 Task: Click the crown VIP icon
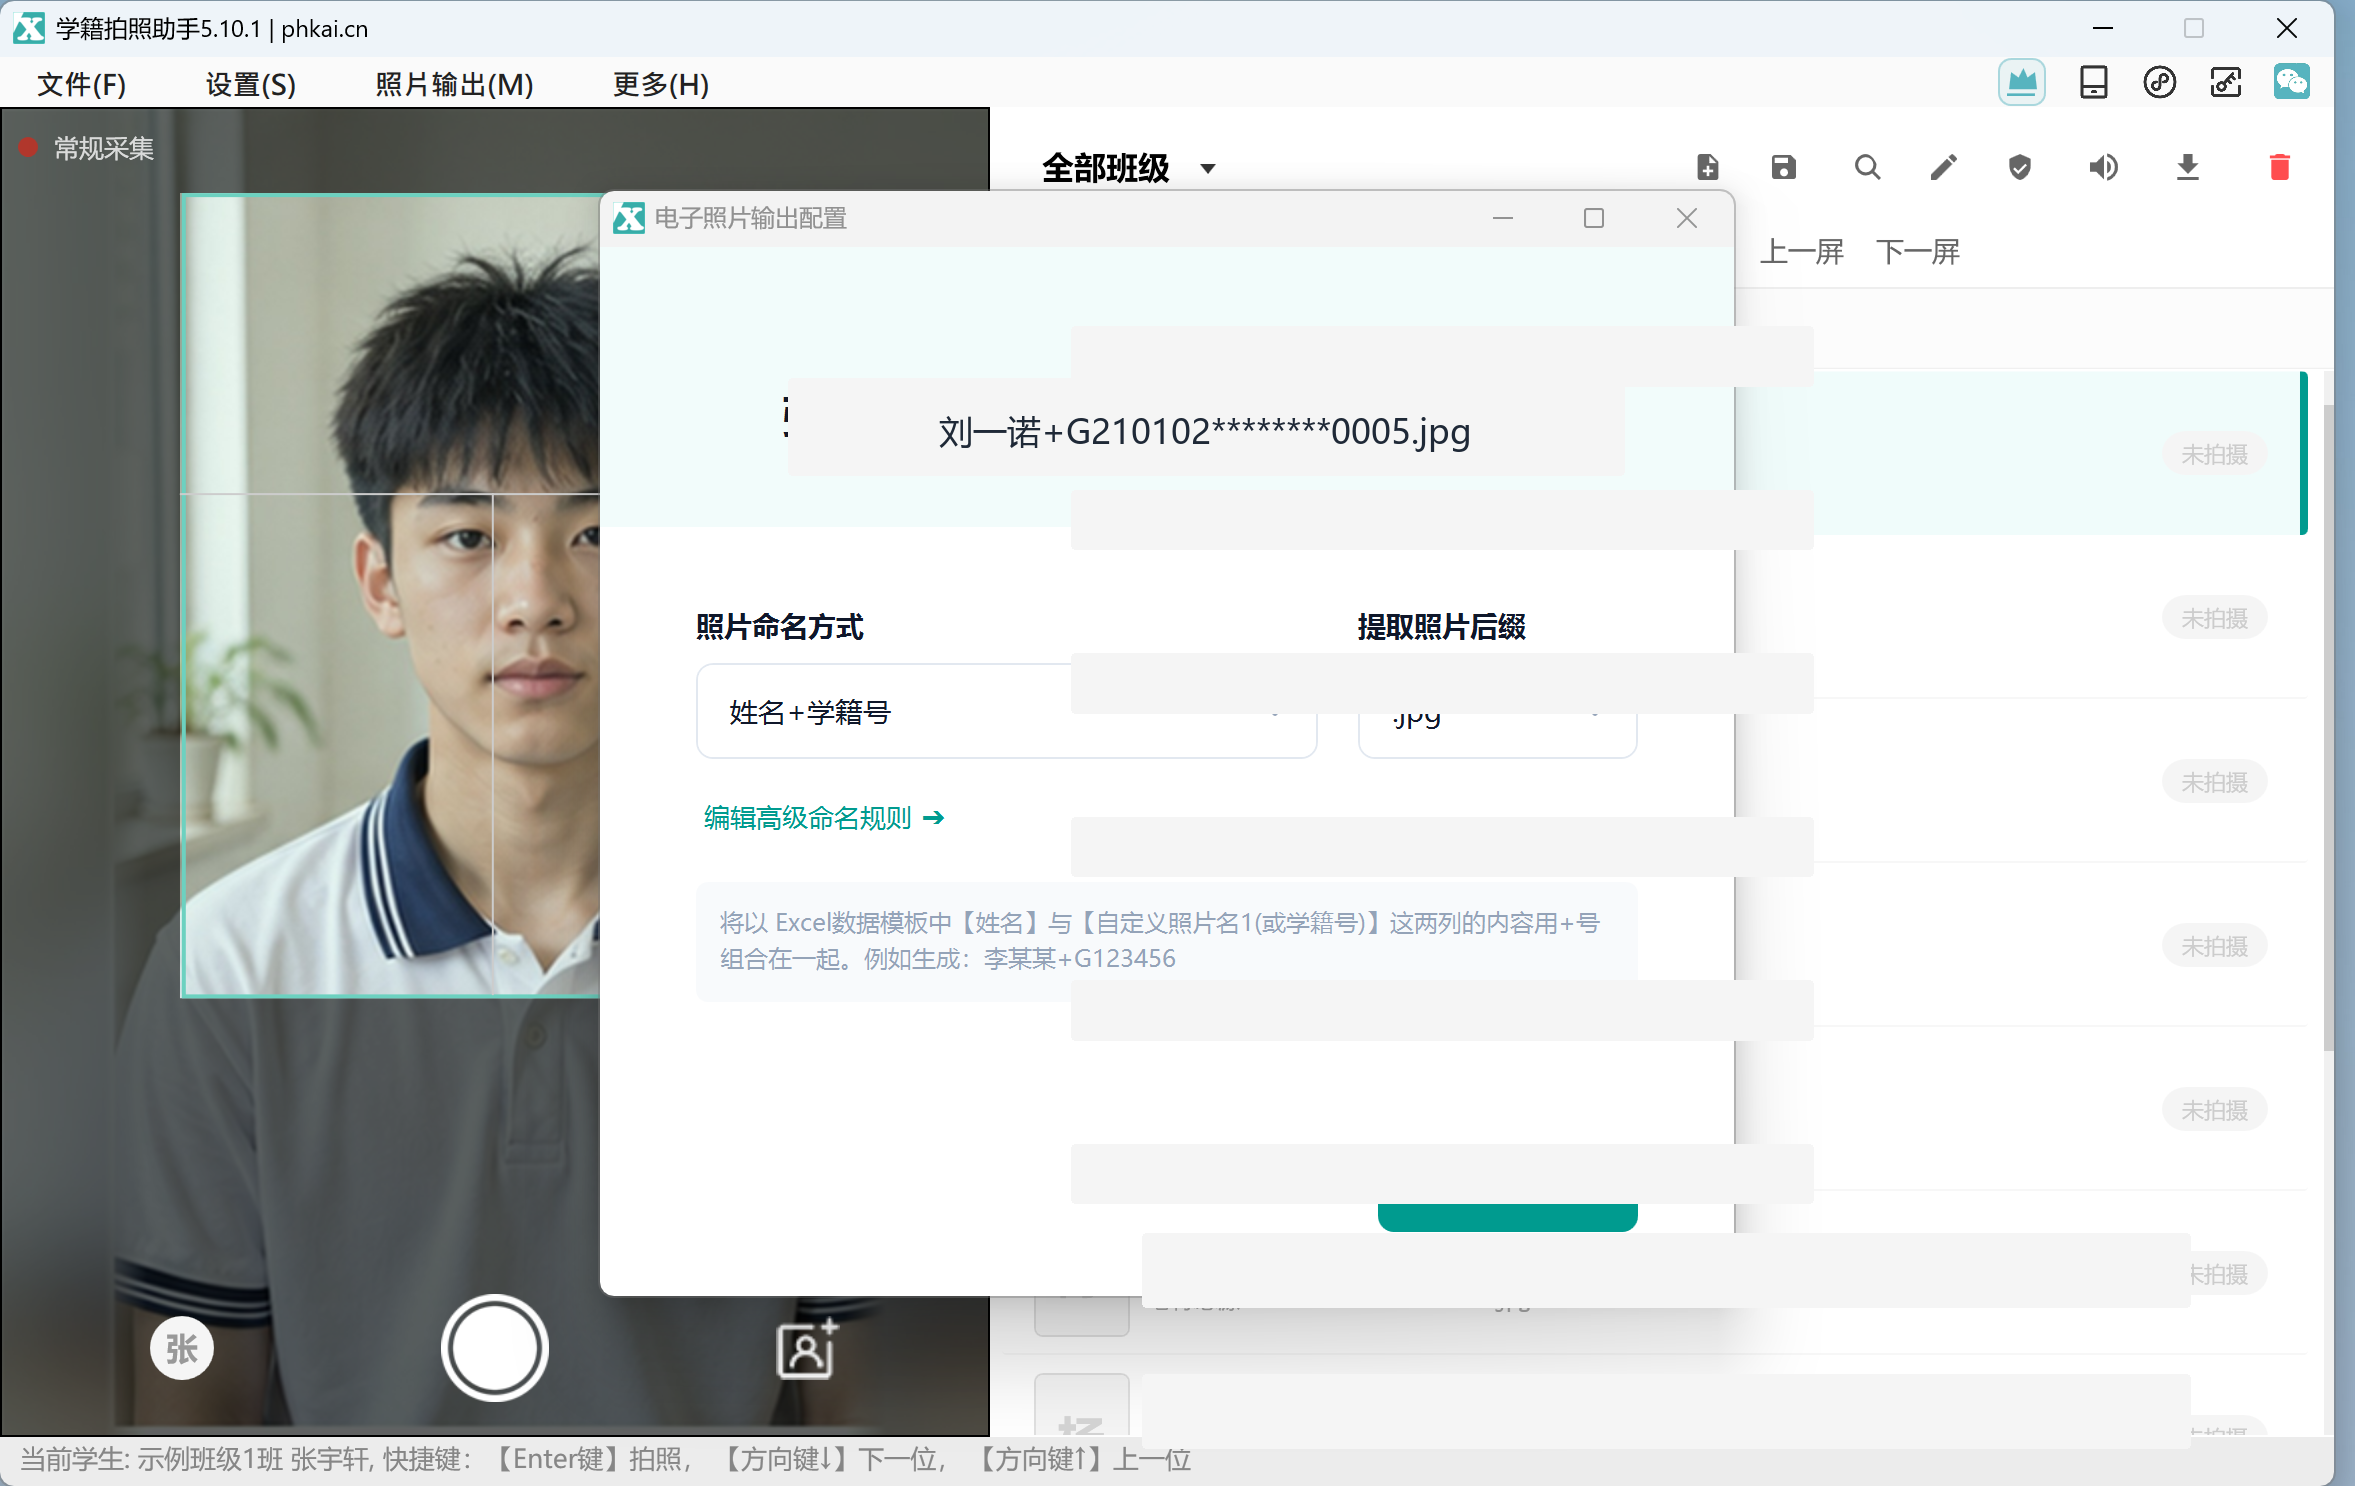click(2021, 82)
